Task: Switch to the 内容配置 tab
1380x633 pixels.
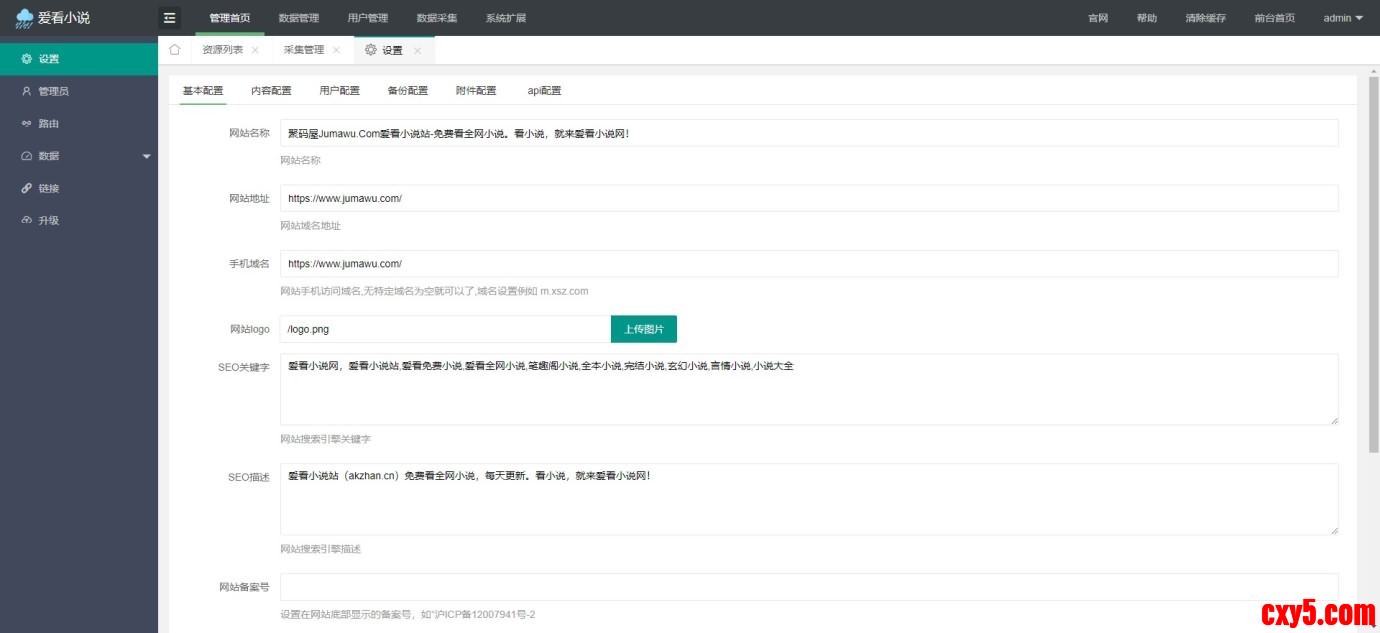Action: click(x=271, y=90)
